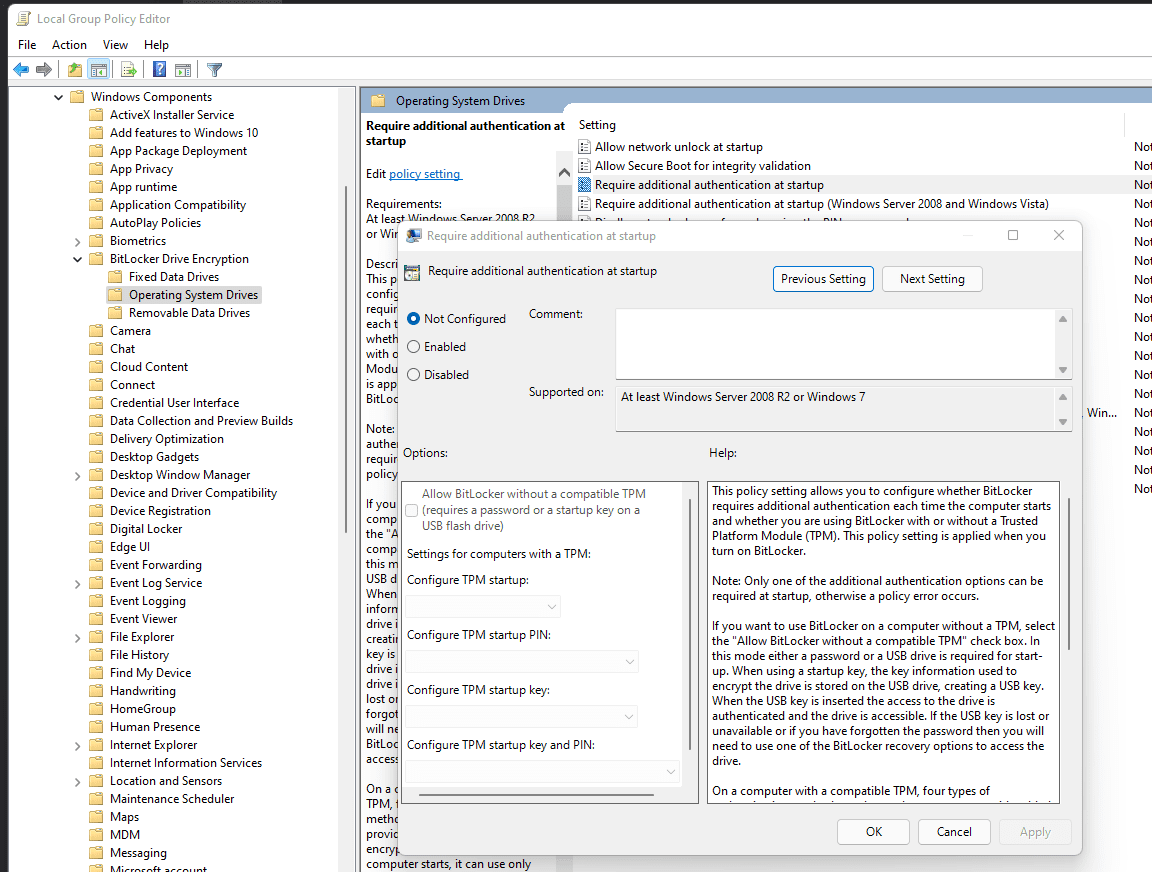Viewport: 1152px width, 872px height.
Task: Click the Filter funnel toolbar icon
Action: point(215,70)
